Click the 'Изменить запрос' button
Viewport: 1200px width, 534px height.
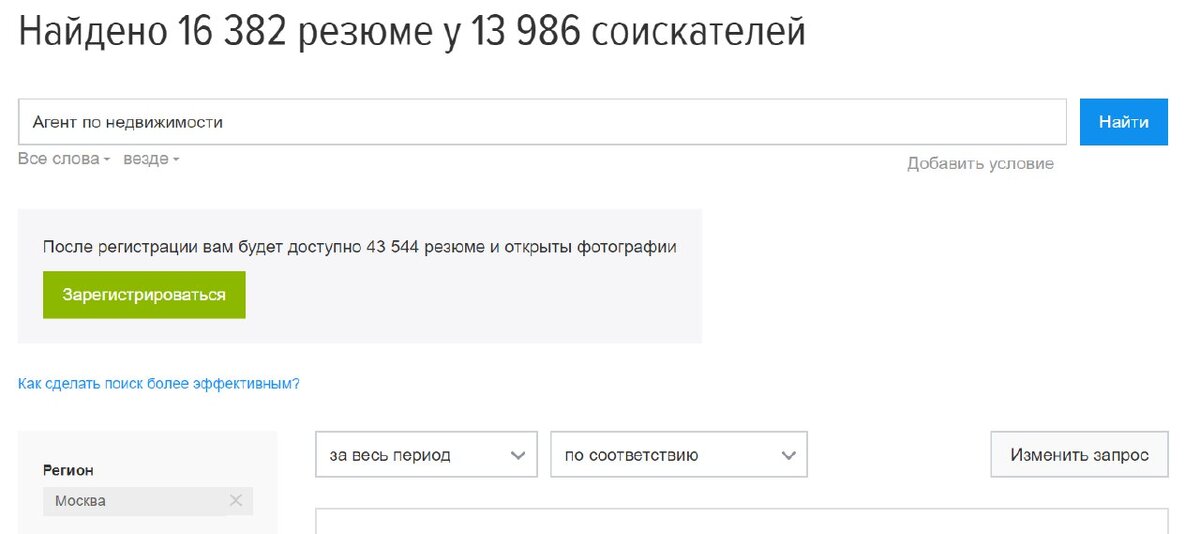click(x=1079, y=455)
